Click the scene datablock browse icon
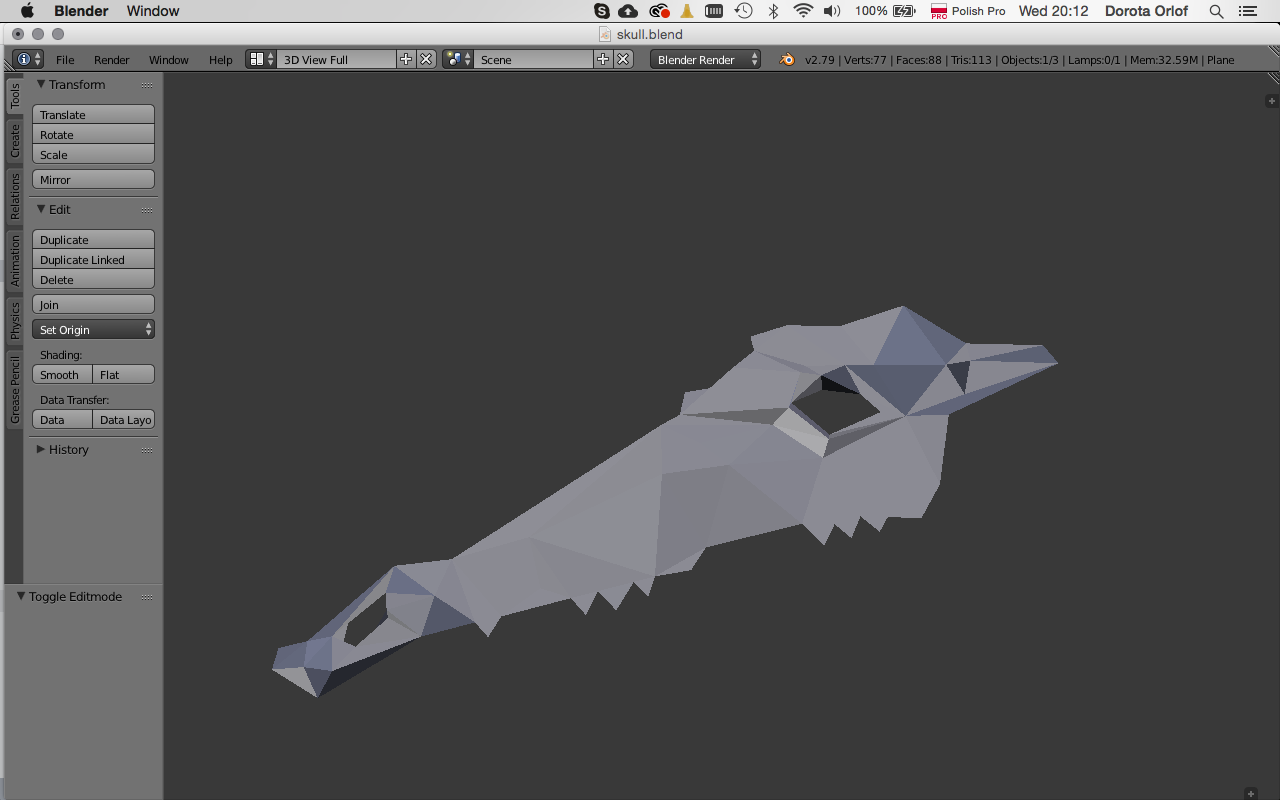 click(452, 59)
